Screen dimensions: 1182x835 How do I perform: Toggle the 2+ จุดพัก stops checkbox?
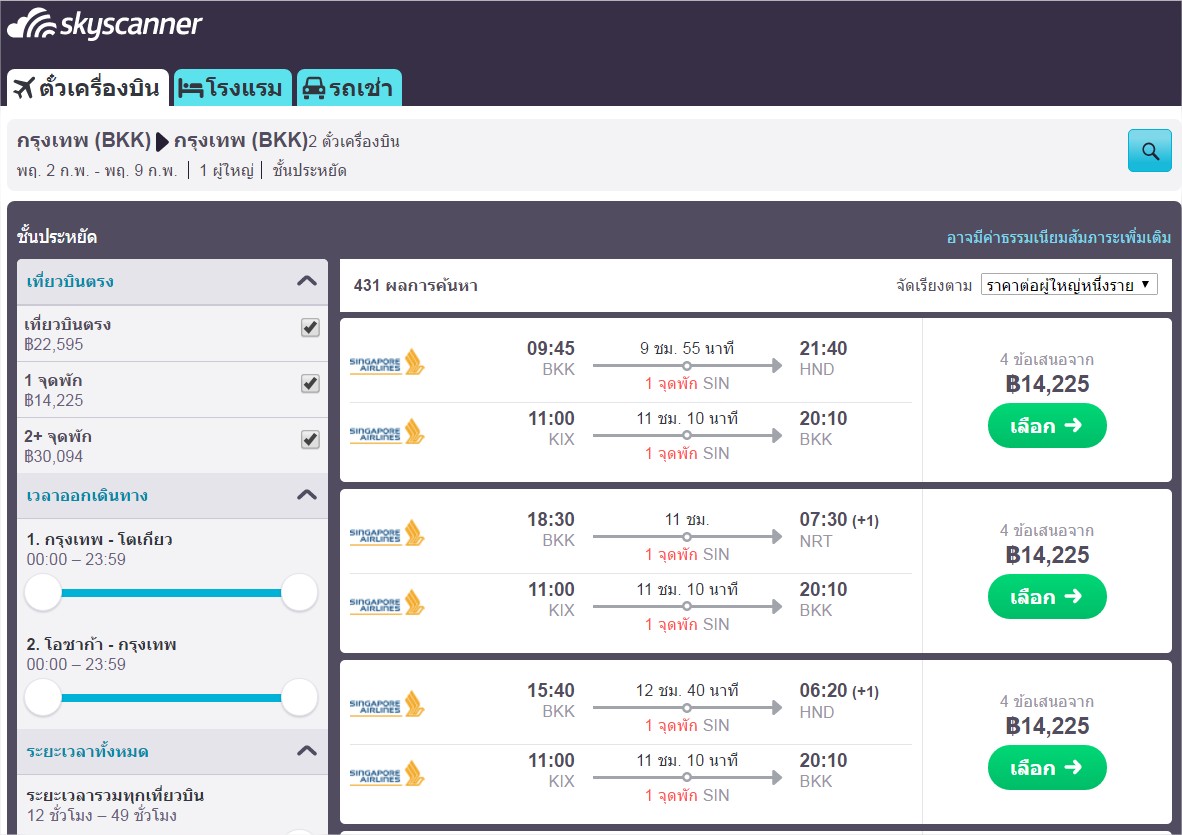pos(310,439)
